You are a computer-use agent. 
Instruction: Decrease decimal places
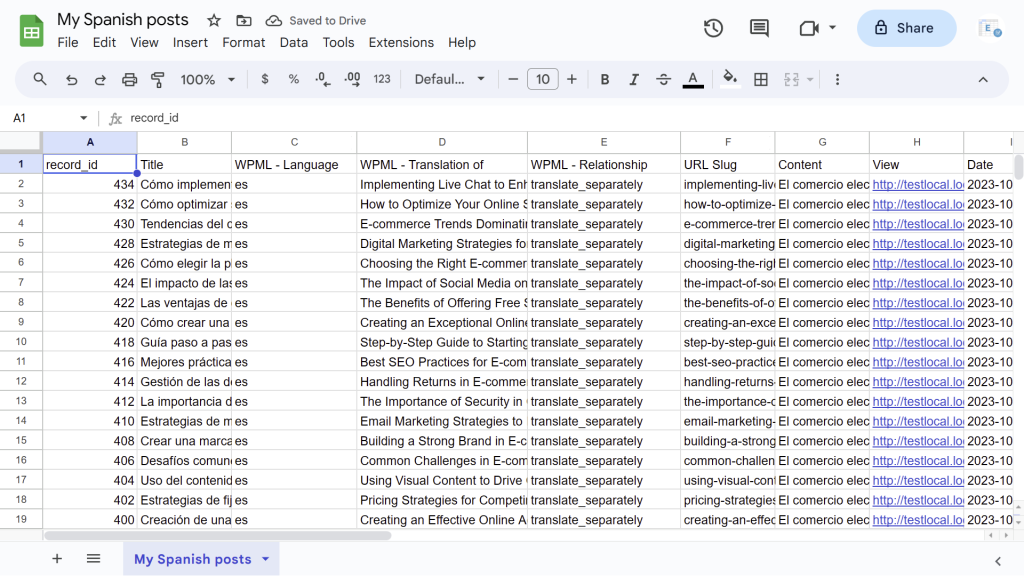[320, 79]
